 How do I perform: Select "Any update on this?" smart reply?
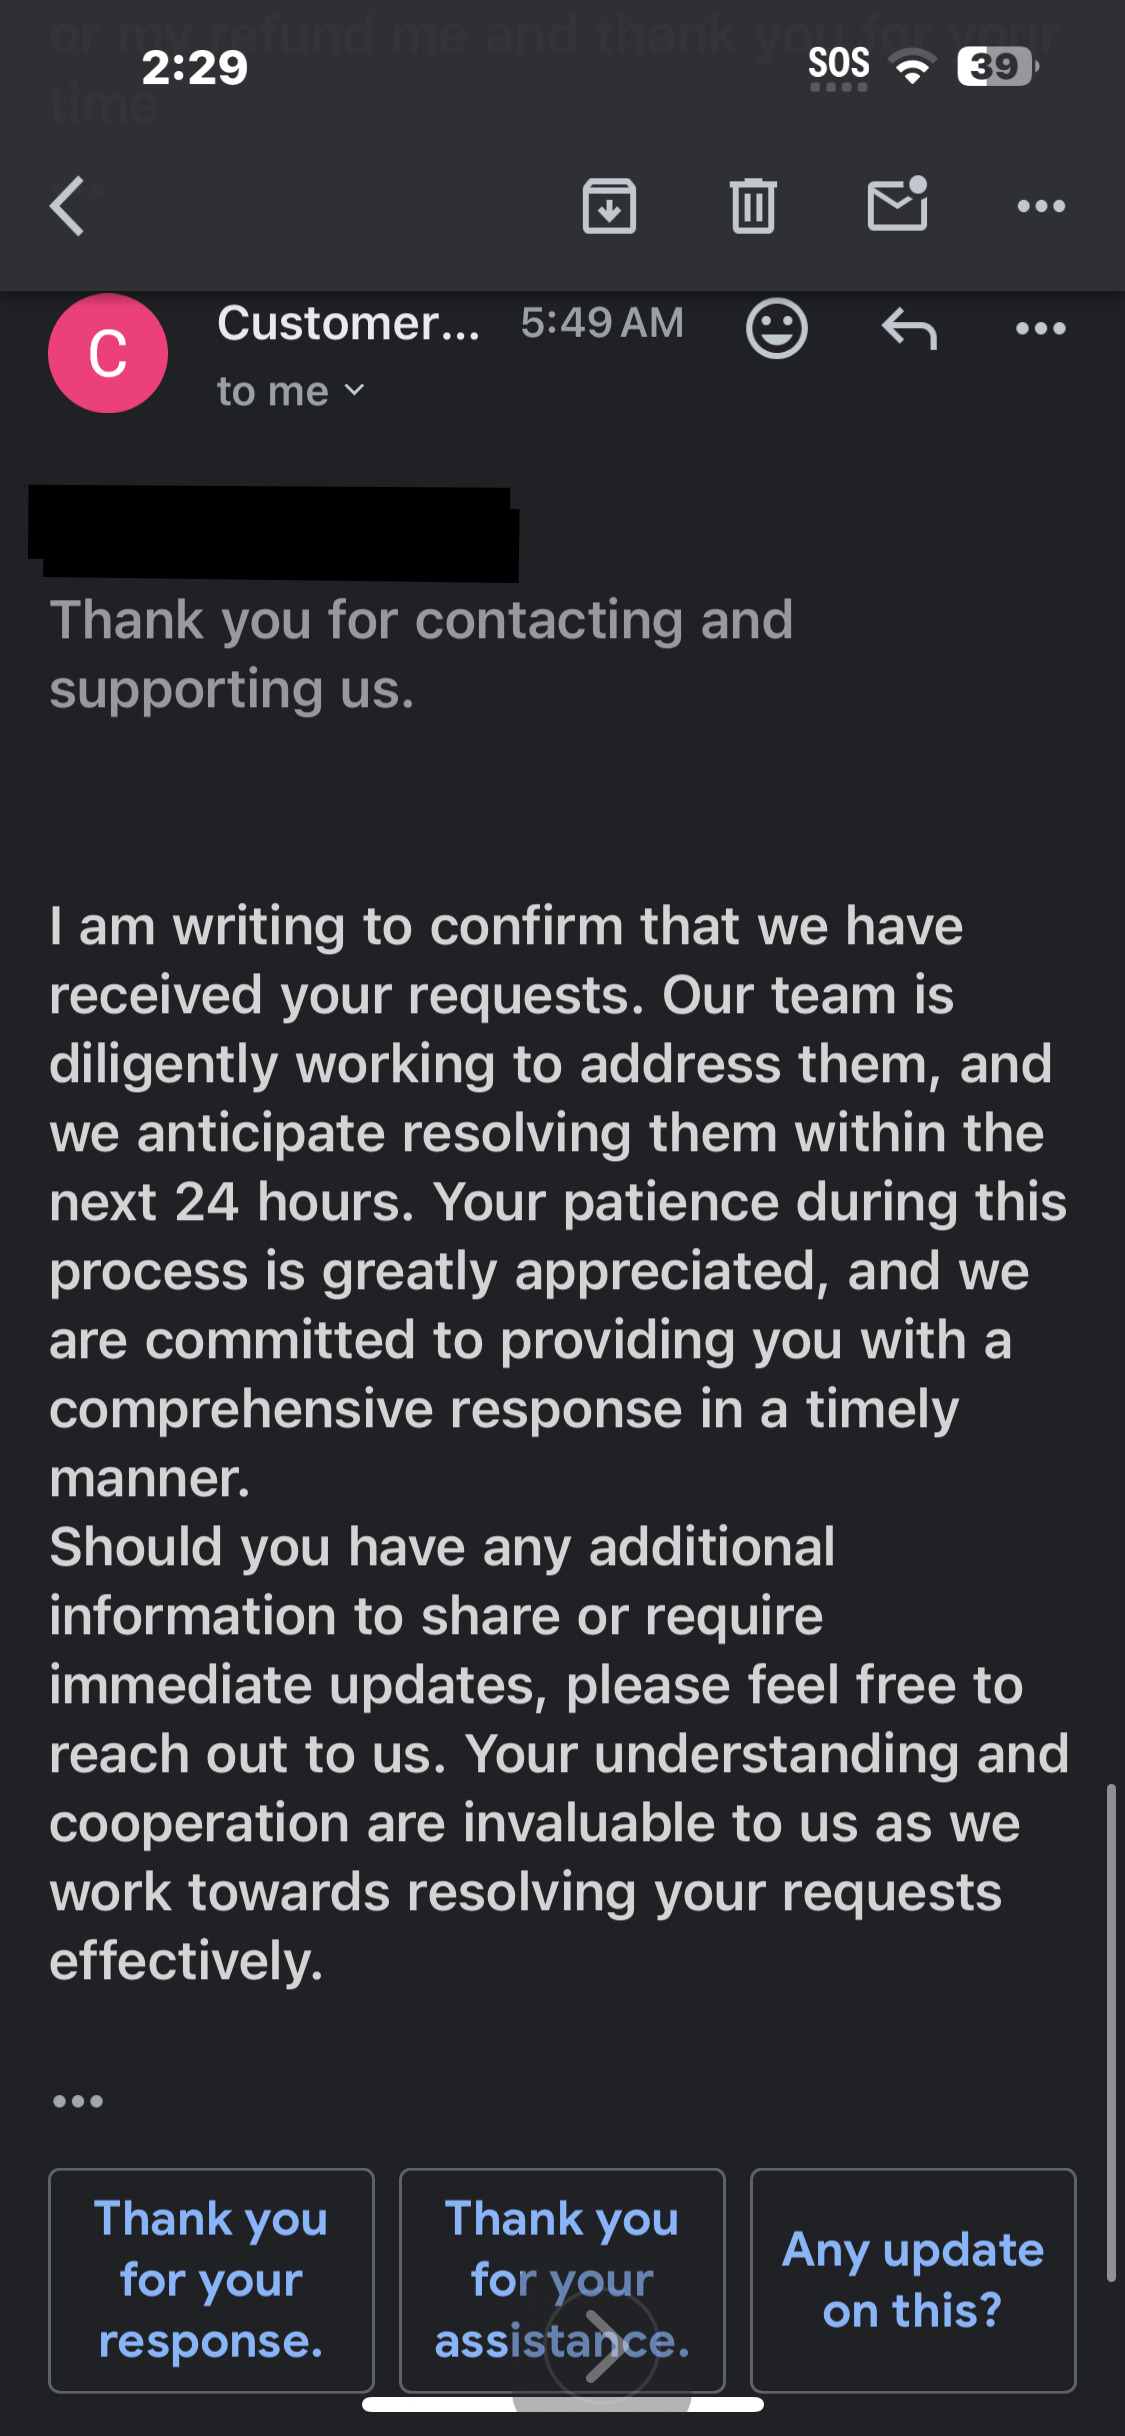(x=913, y=2280)
